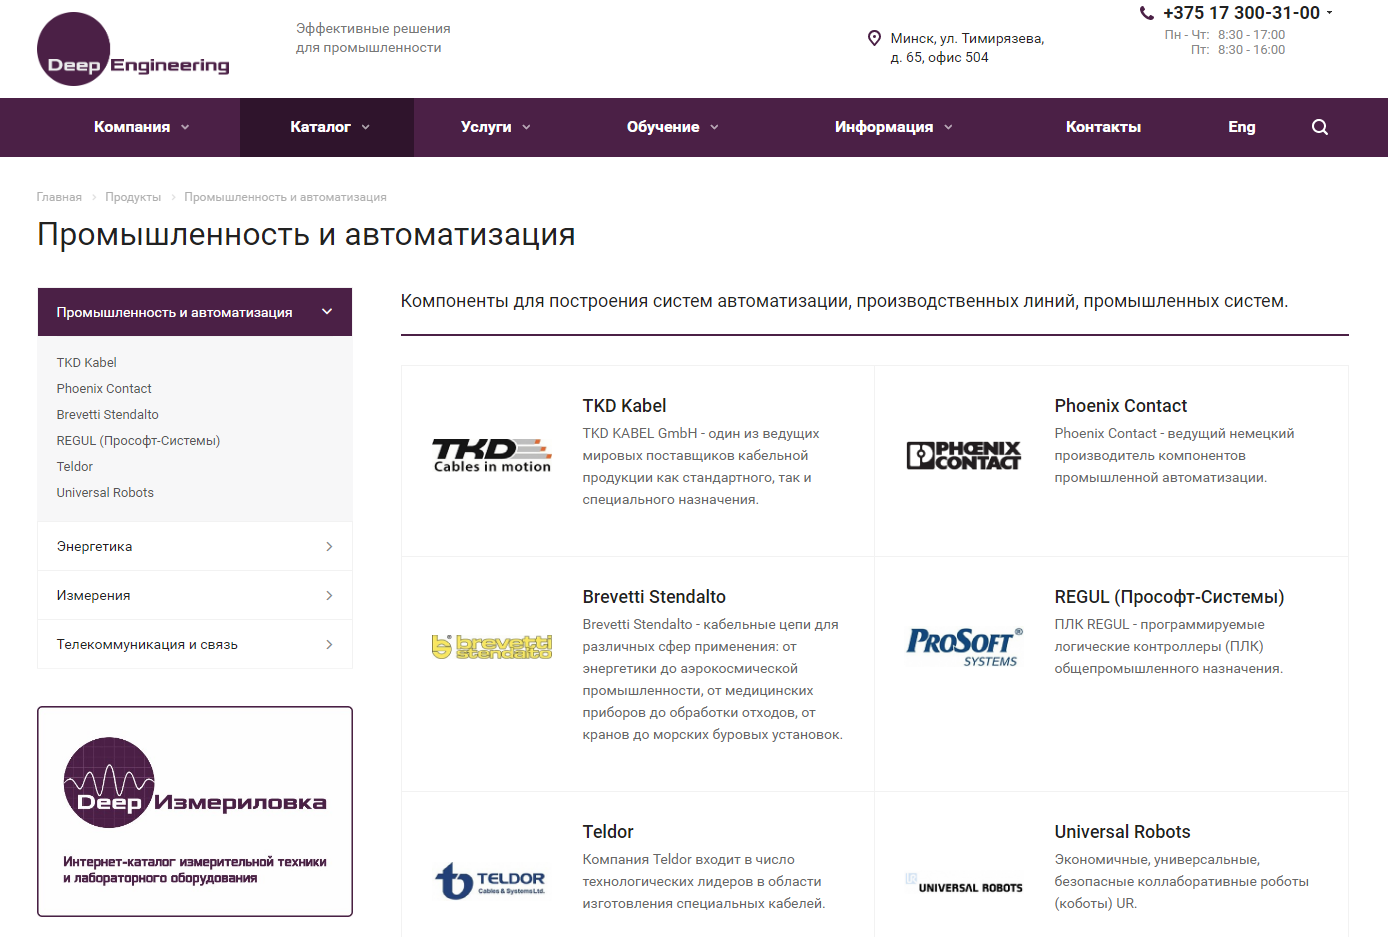Click the map pin address icon
The height and width of the screenshot is (937, 1388).
874,38
